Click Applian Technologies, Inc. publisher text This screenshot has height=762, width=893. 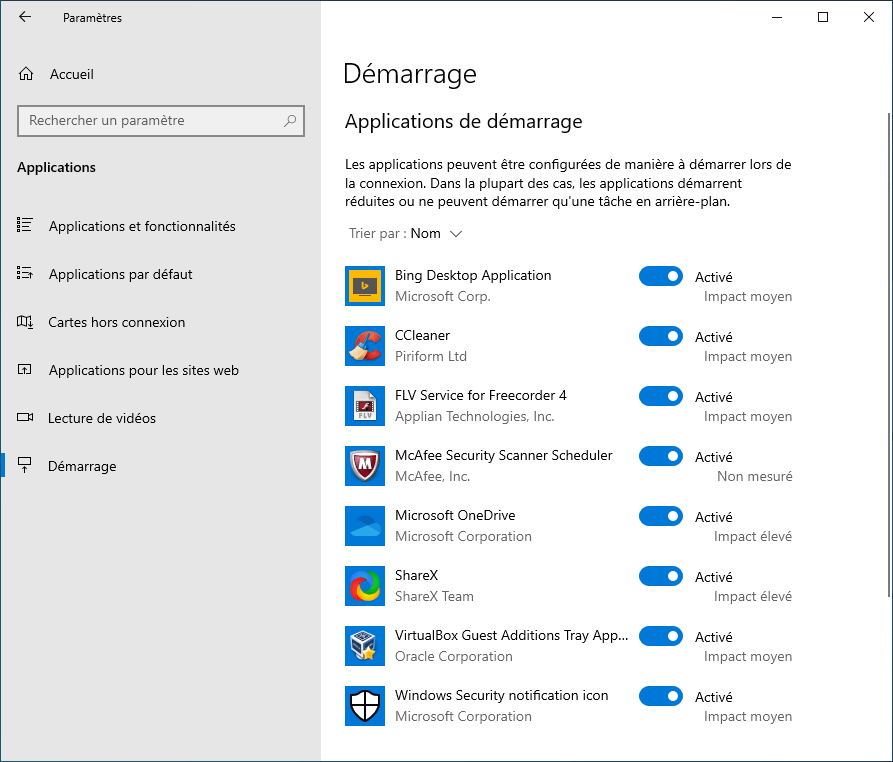point(474,416)
